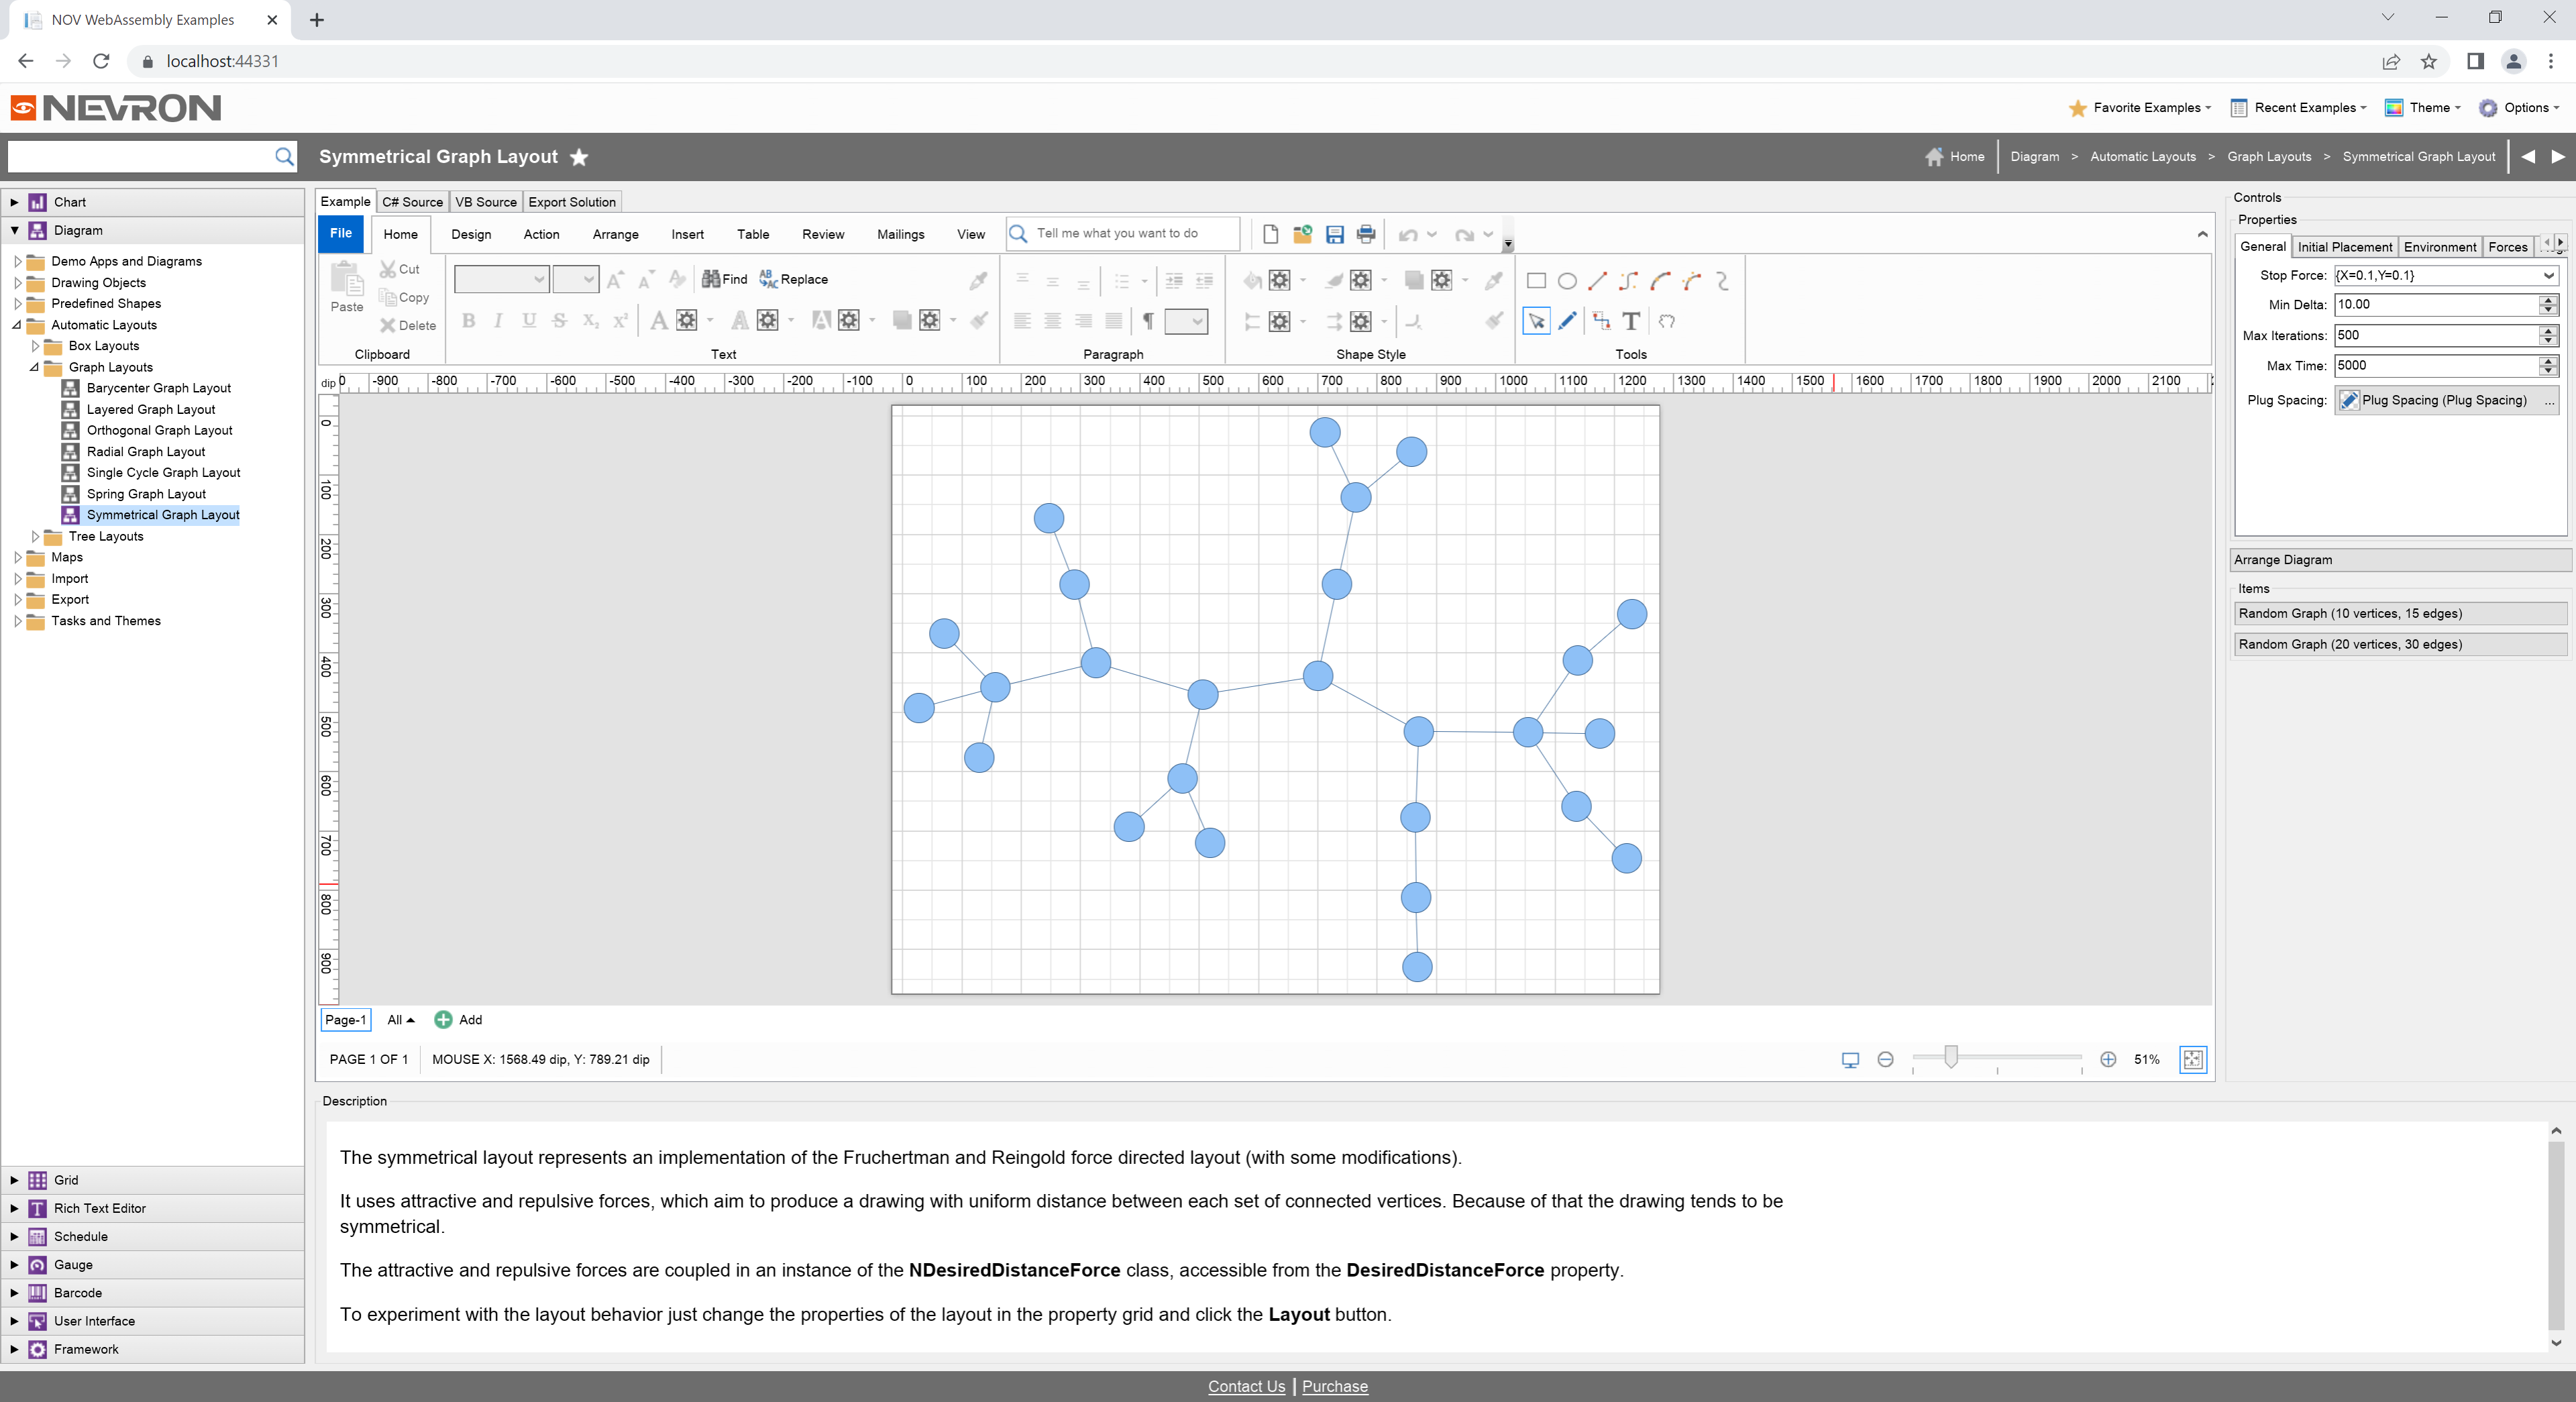Switch to the Arrange ribbon tab
2576x1402 pixels.
click(x=615, y=234)
